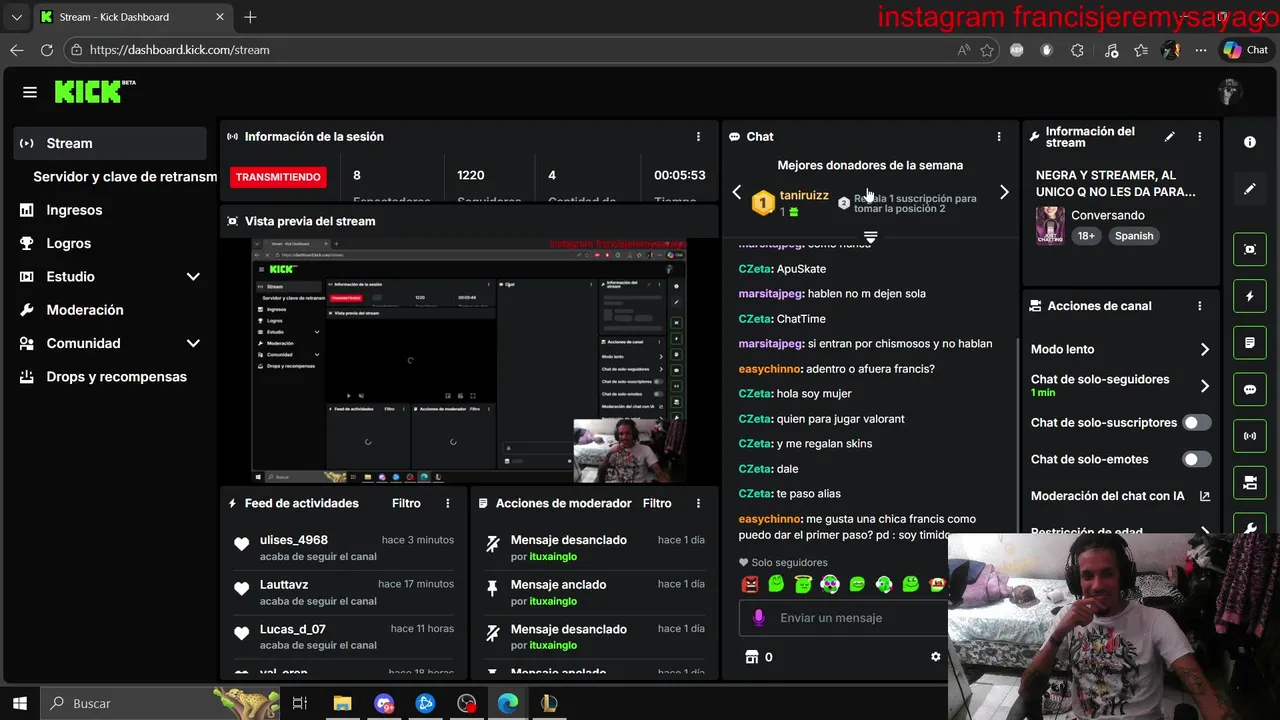
Task: Select the angel halo green emote
Action: tap(803, 584)
